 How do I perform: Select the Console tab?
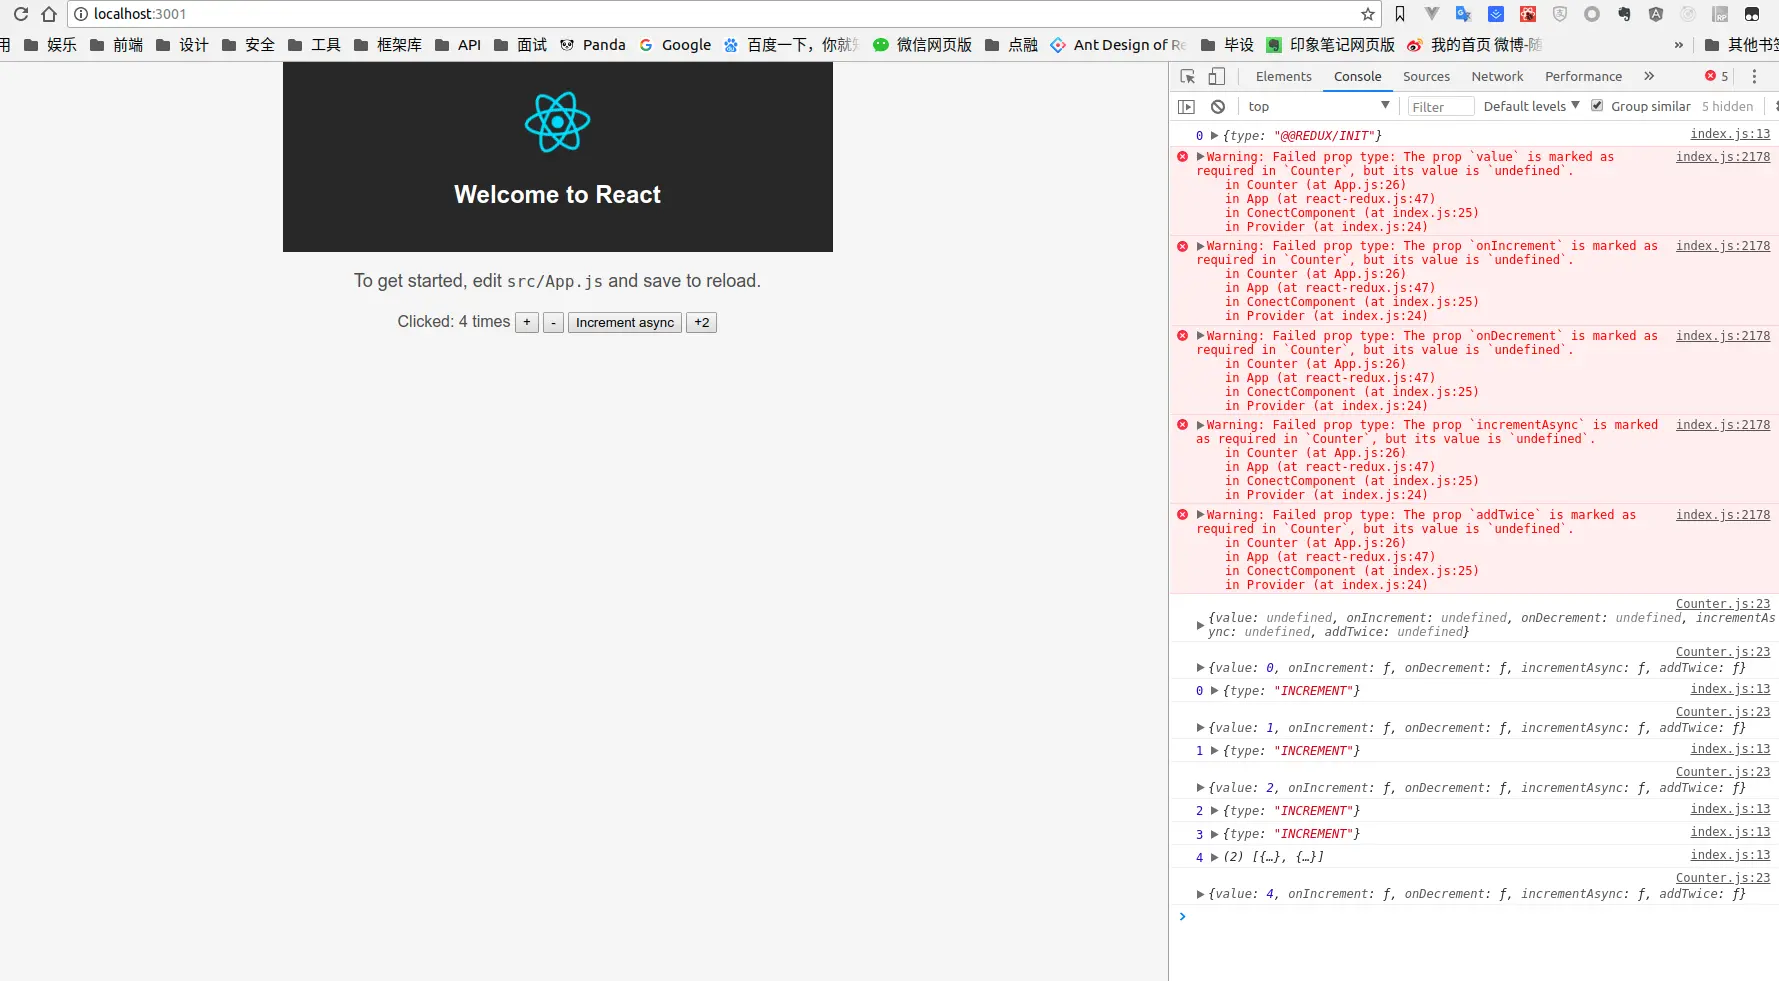(x=1357, y=76)
